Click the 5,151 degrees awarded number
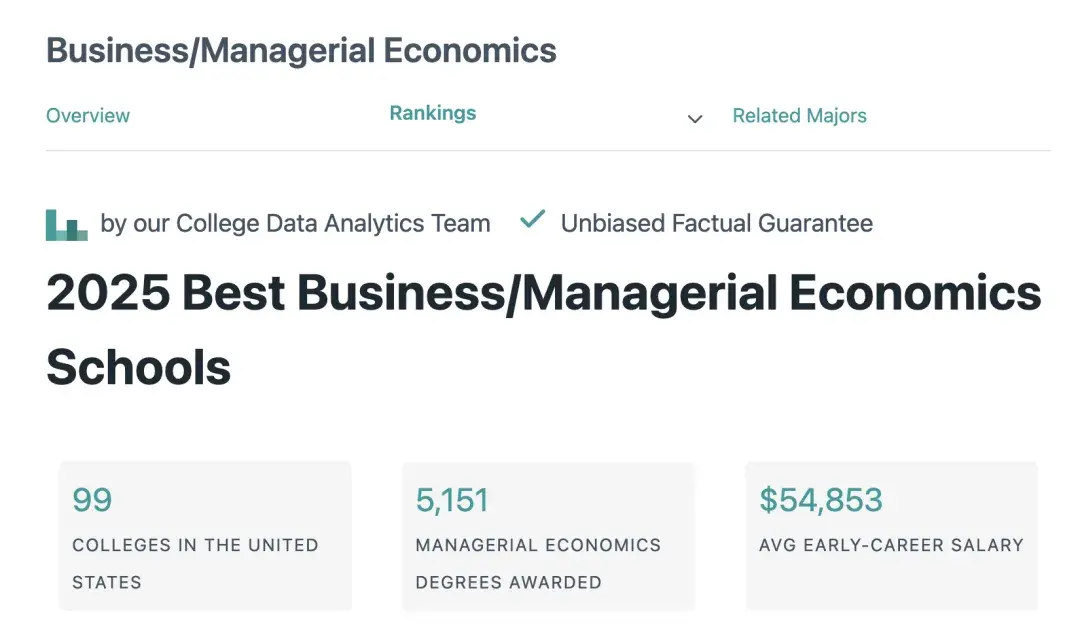Screen dimensions: 1080x631 point(452,500)
